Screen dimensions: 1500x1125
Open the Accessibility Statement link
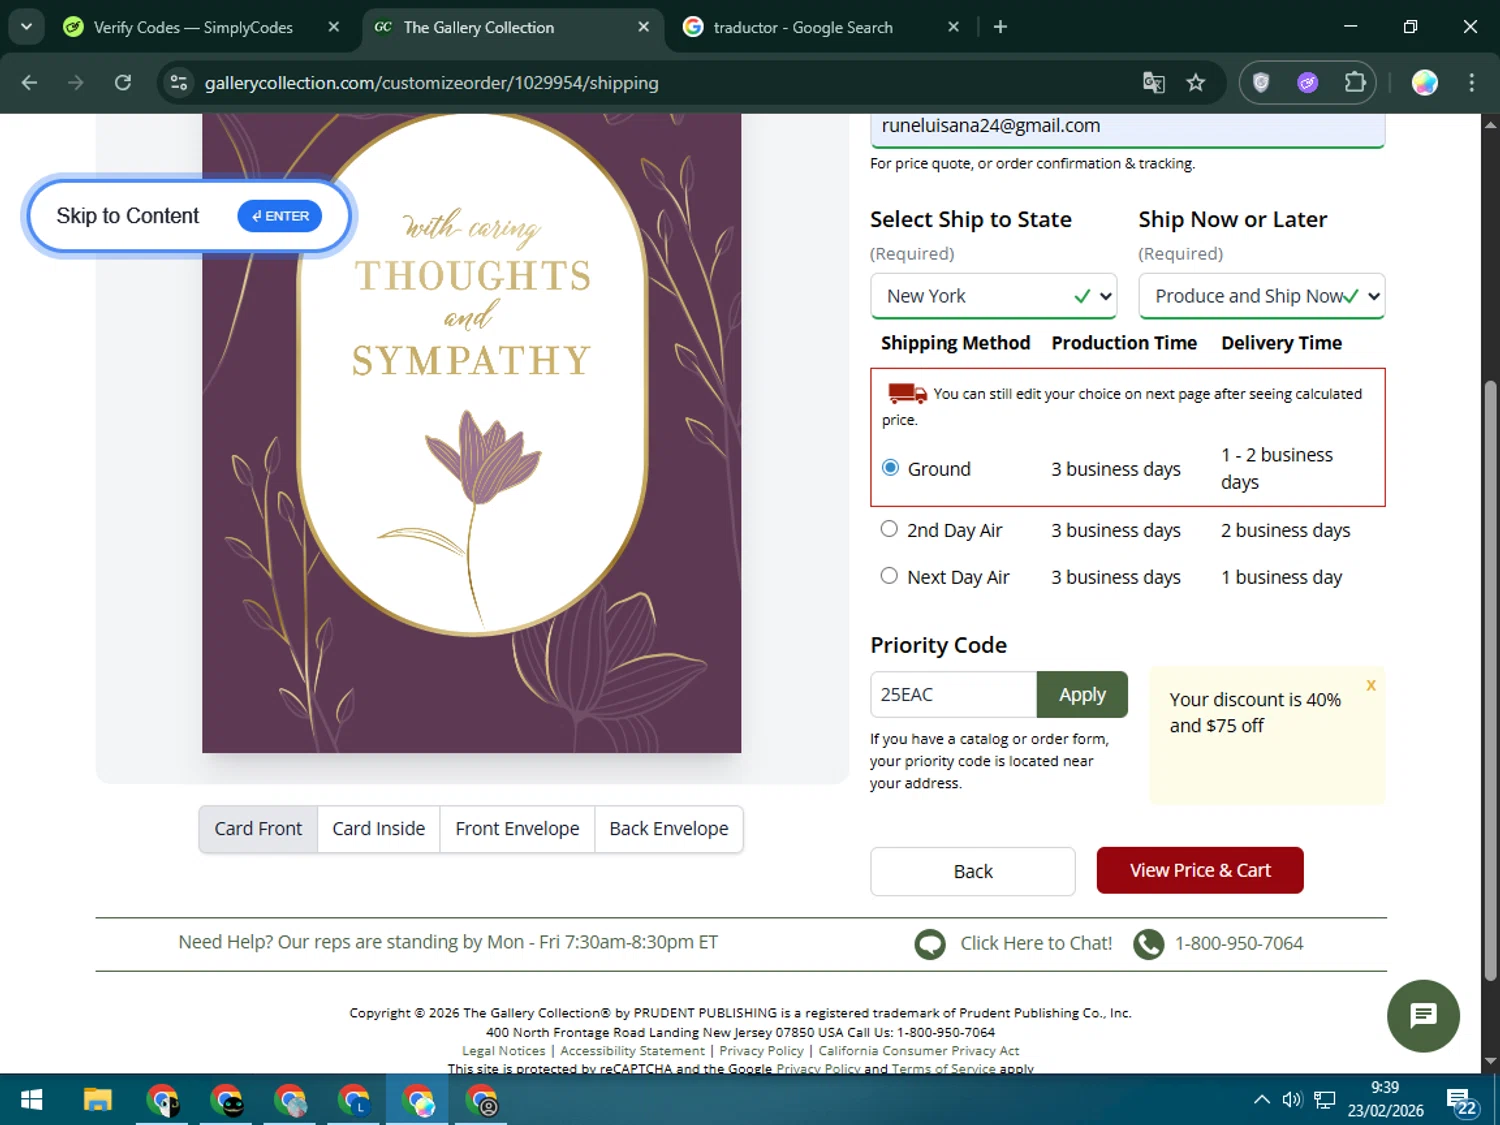(632, 1051)
